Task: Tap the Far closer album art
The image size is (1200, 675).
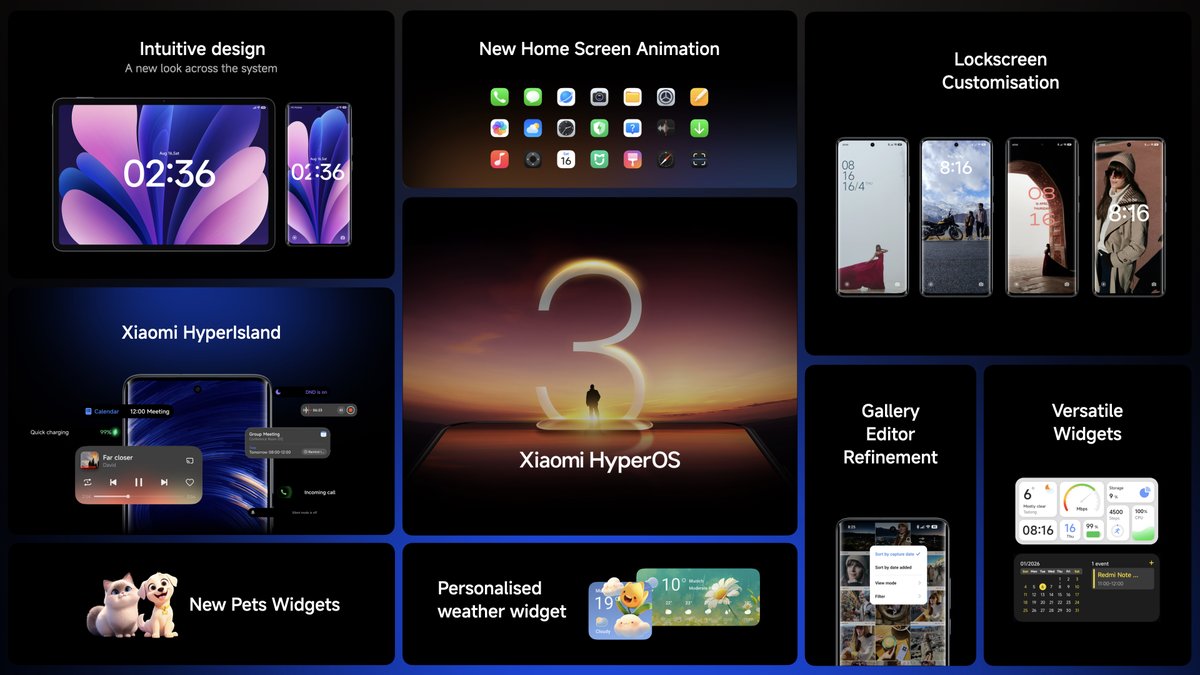Action: pos(90,460)
